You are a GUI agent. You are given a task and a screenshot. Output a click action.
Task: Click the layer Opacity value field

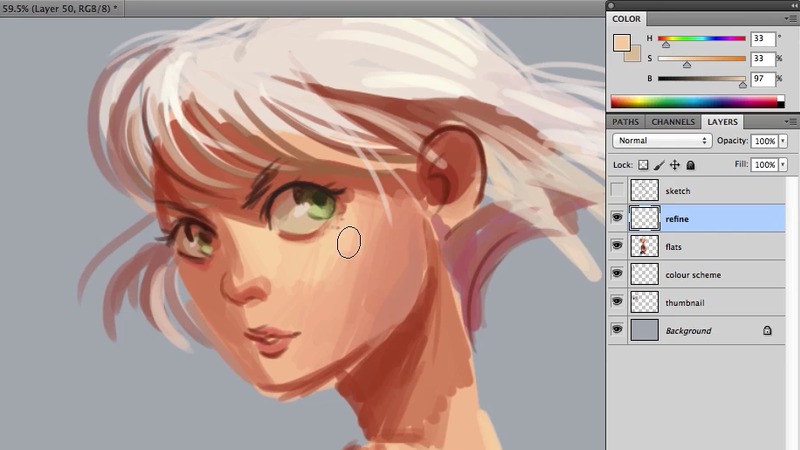pos(764,141)
